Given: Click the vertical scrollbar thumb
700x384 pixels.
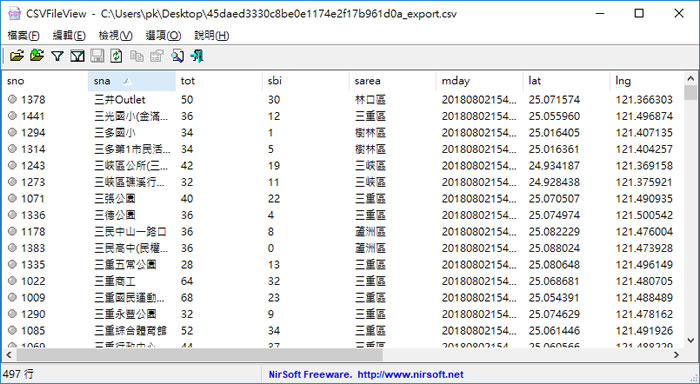Looking at the screenshot, I should 691,93.
